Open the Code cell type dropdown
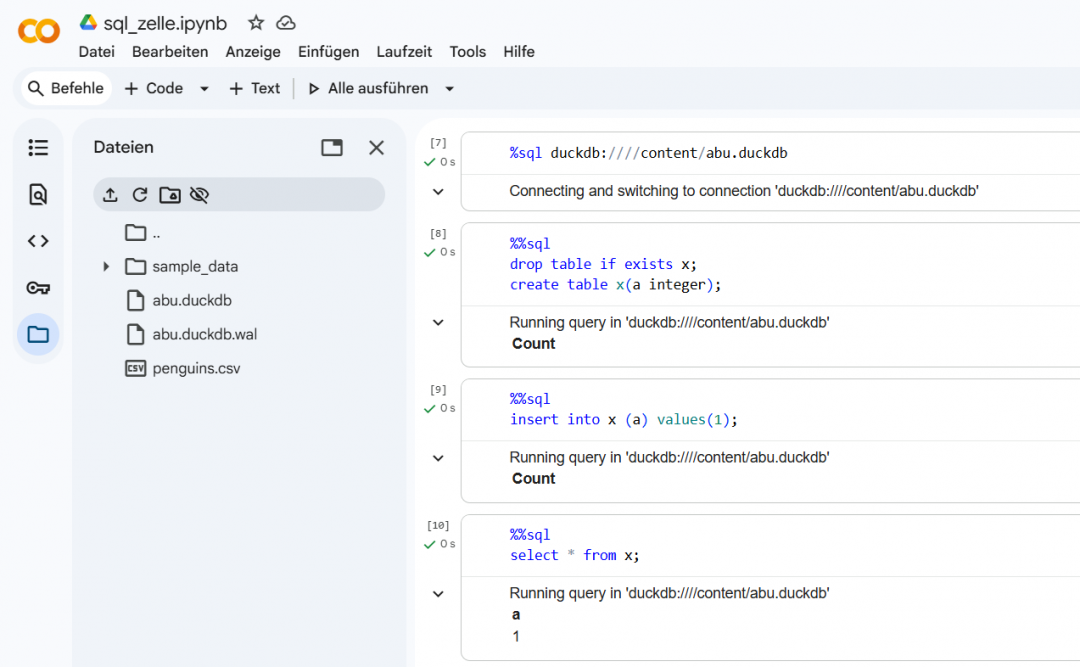1080x667 pixels. coord(204,88)
